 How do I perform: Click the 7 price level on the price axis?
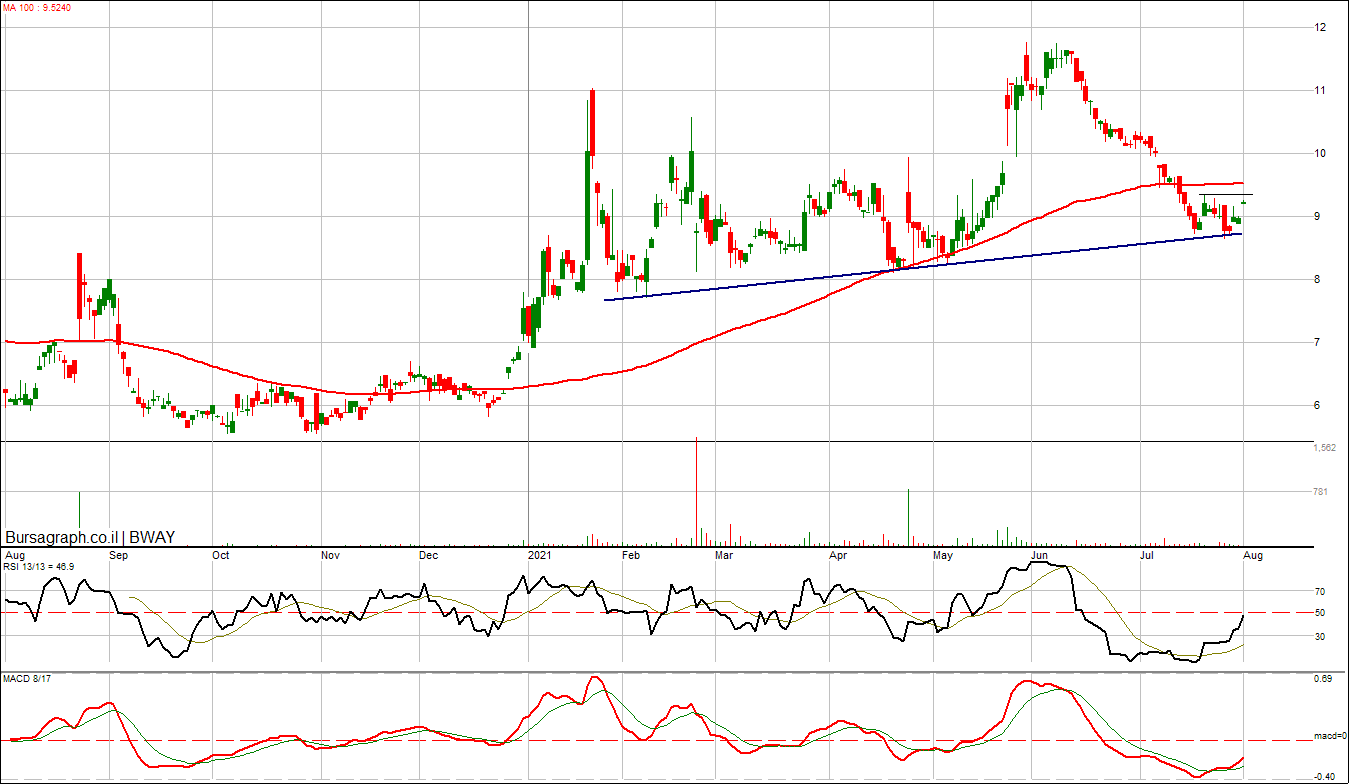click(1320, 342)
